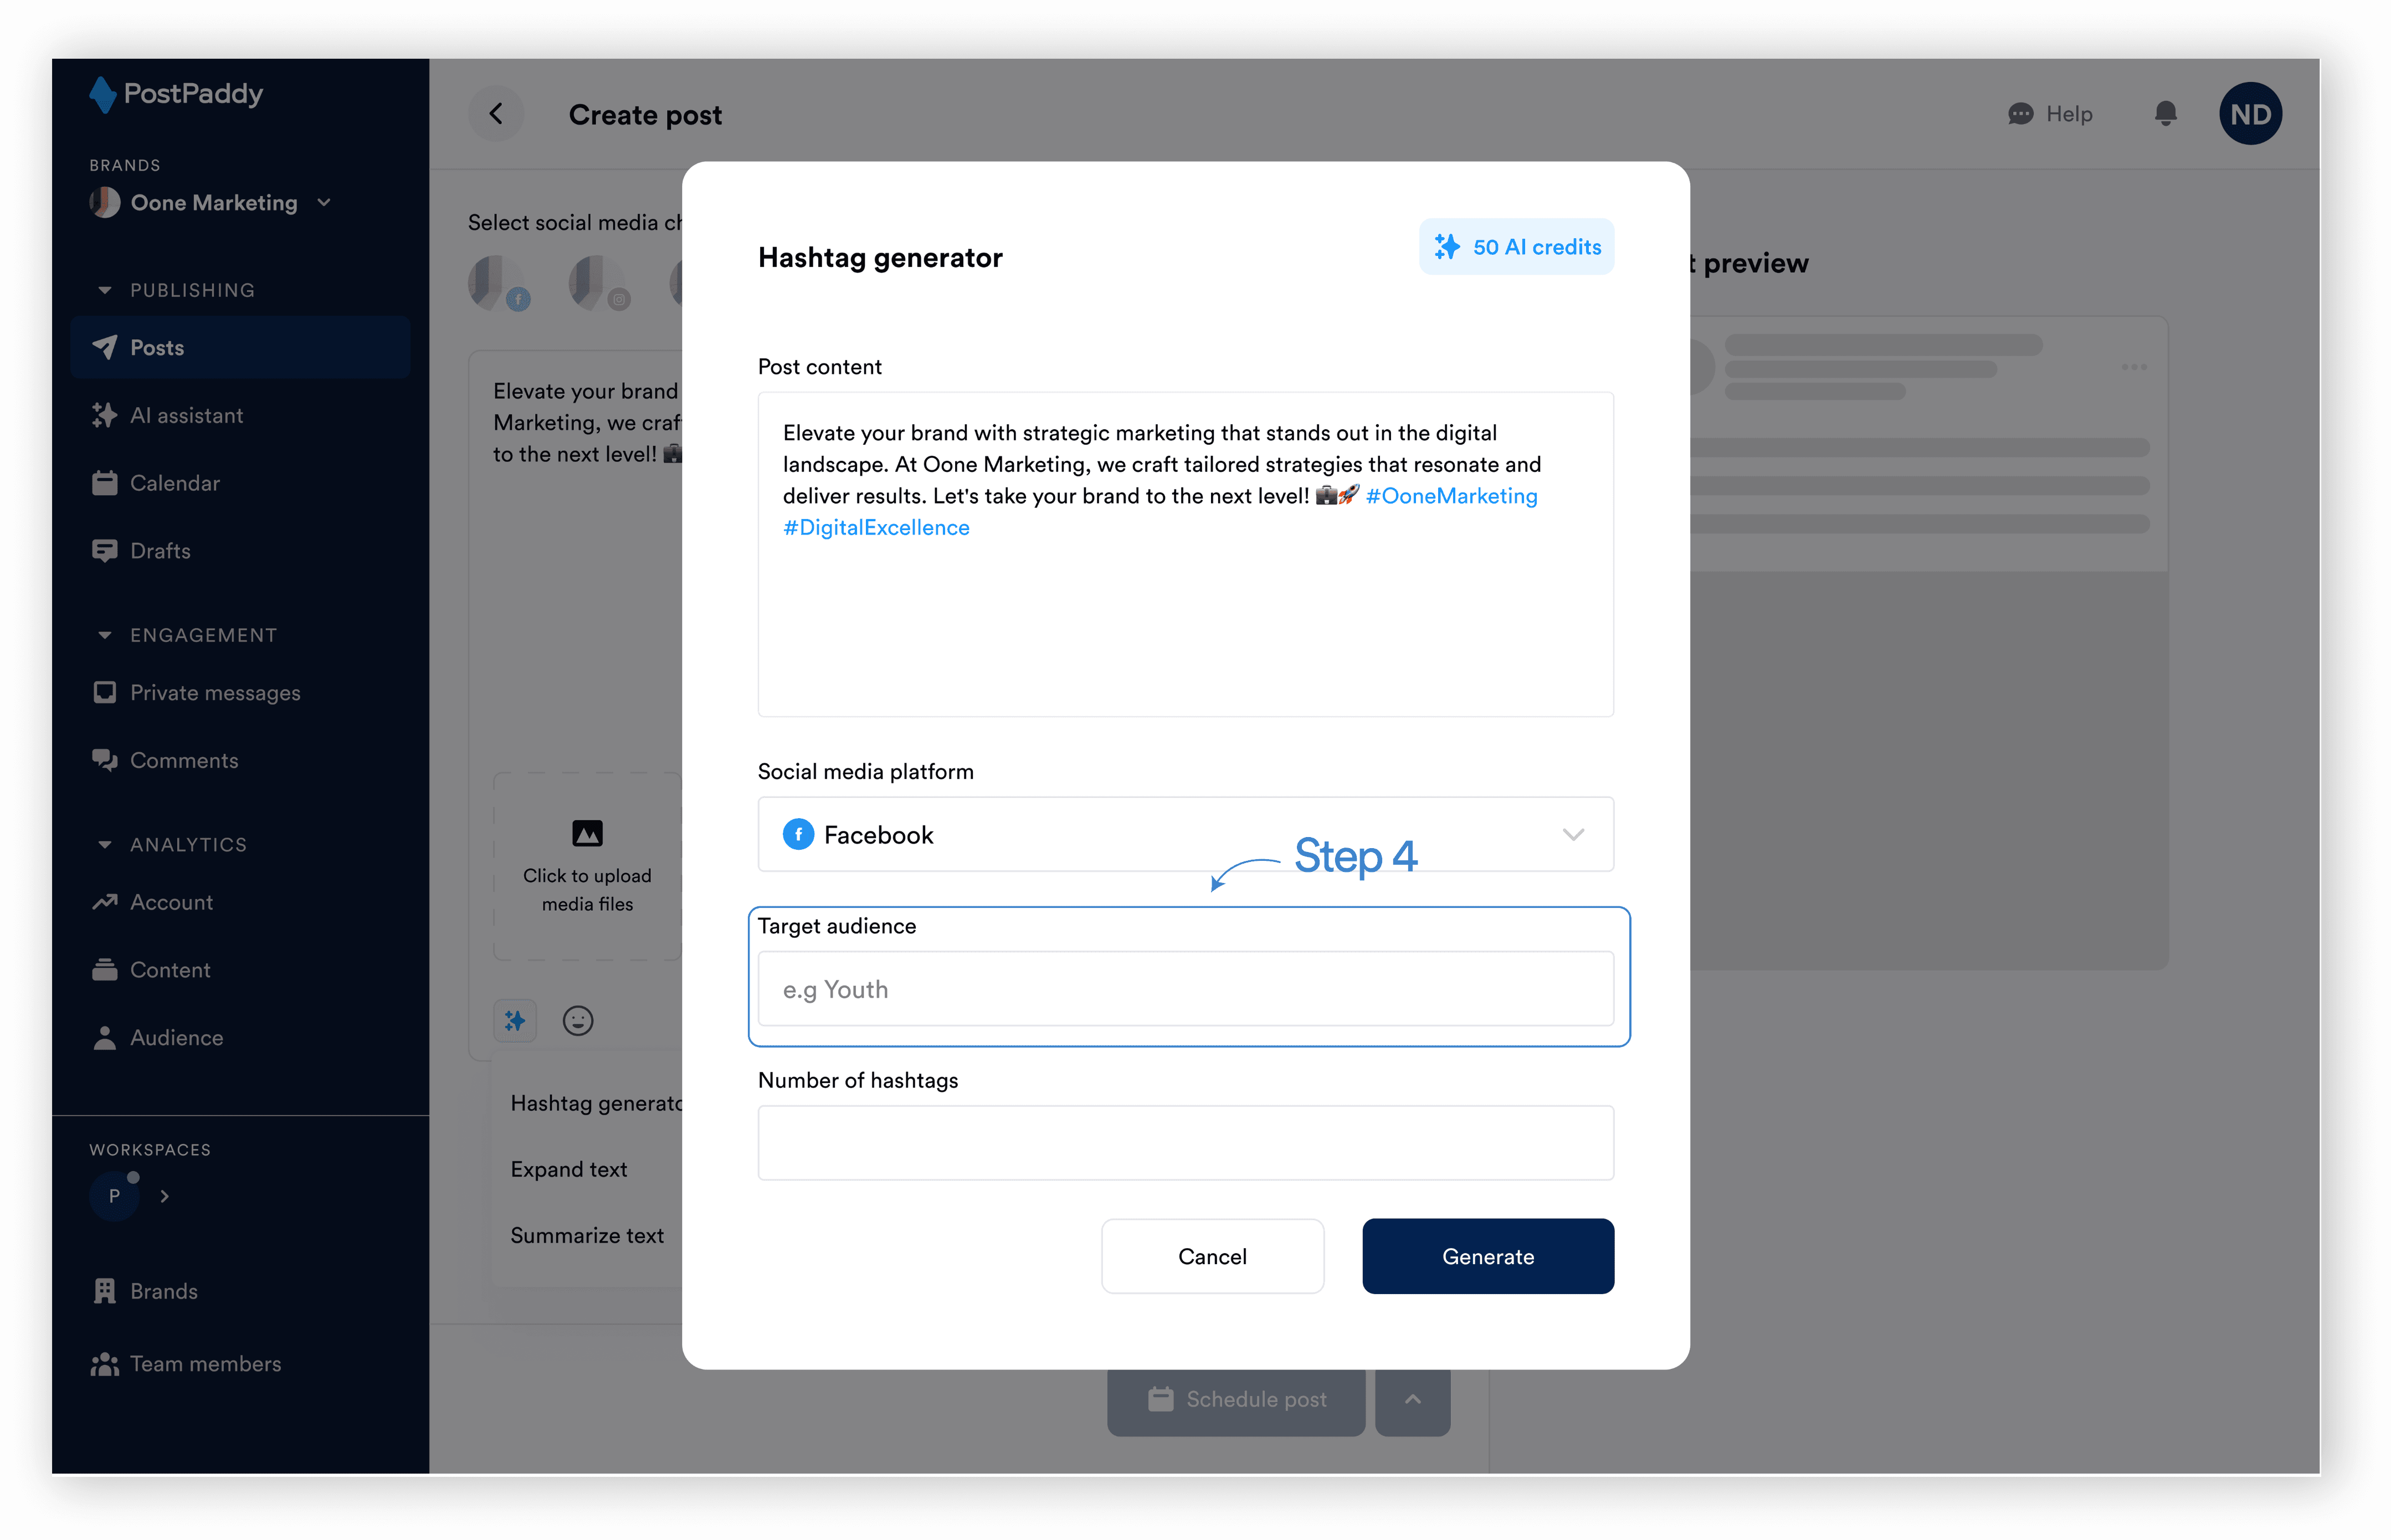Open the emoji picker smiley icon
Image resolution: width=2391 pixels, height=1540 pixels.
click(578, 1020)
